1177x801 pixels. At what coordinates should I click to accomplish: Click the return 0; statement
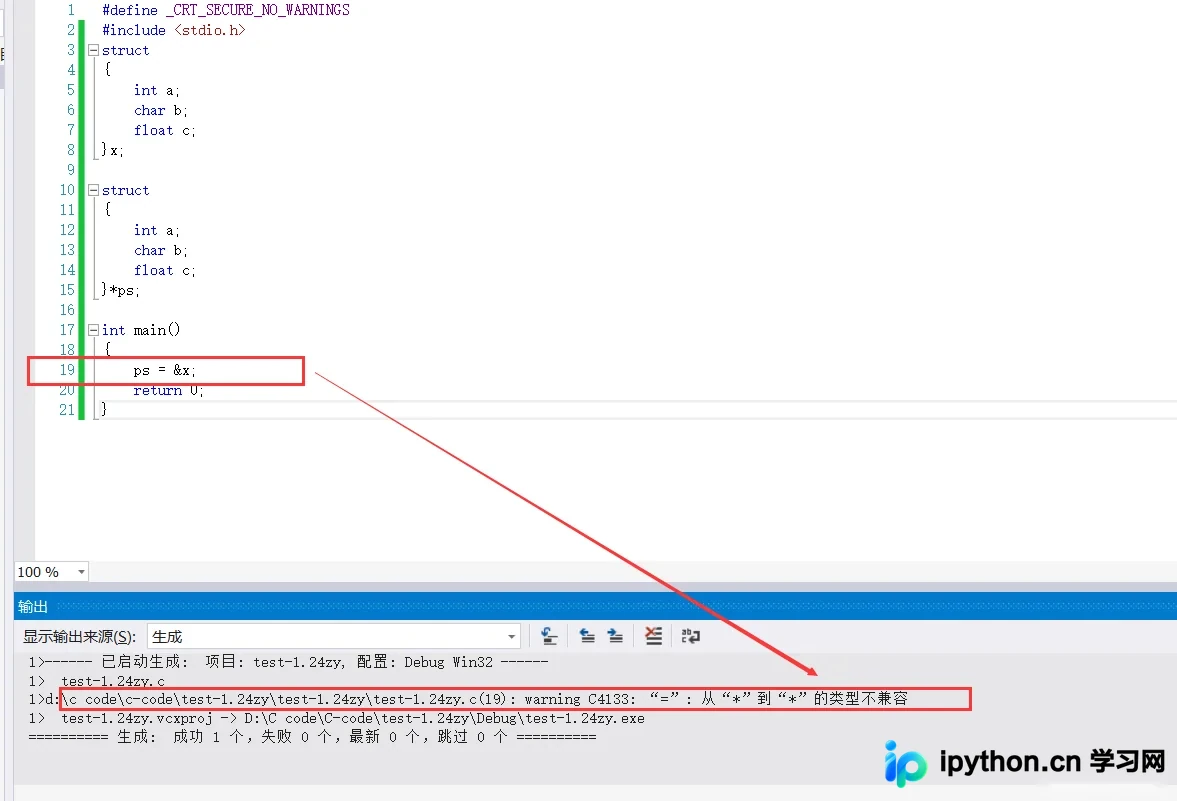point(168,390)
